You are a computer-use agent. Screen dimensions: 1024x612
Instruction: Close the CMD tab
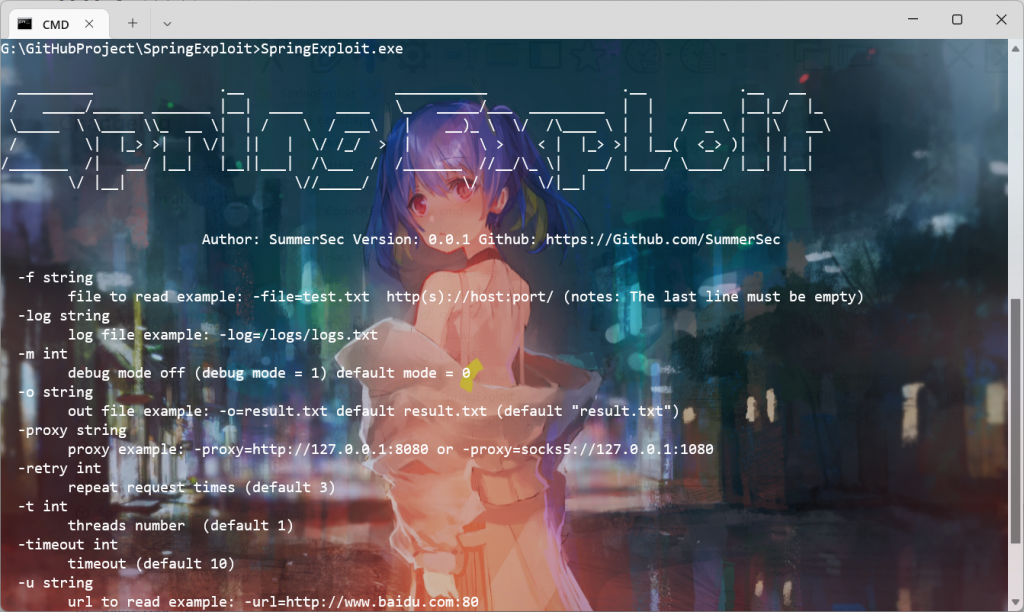coord(89,24)
